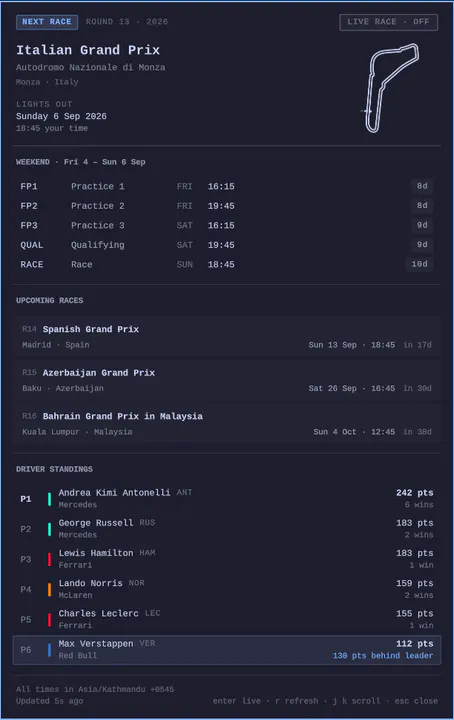Select Charles Leclerc standings row
This screenshot has width=454, height=720.
(x=227, y=619)
